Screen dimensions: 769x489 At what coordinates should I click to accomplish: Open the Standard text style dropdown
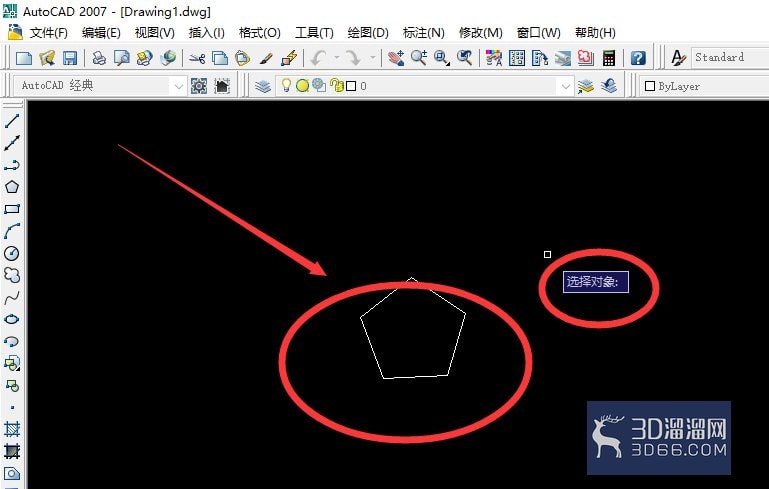(730, 57)
